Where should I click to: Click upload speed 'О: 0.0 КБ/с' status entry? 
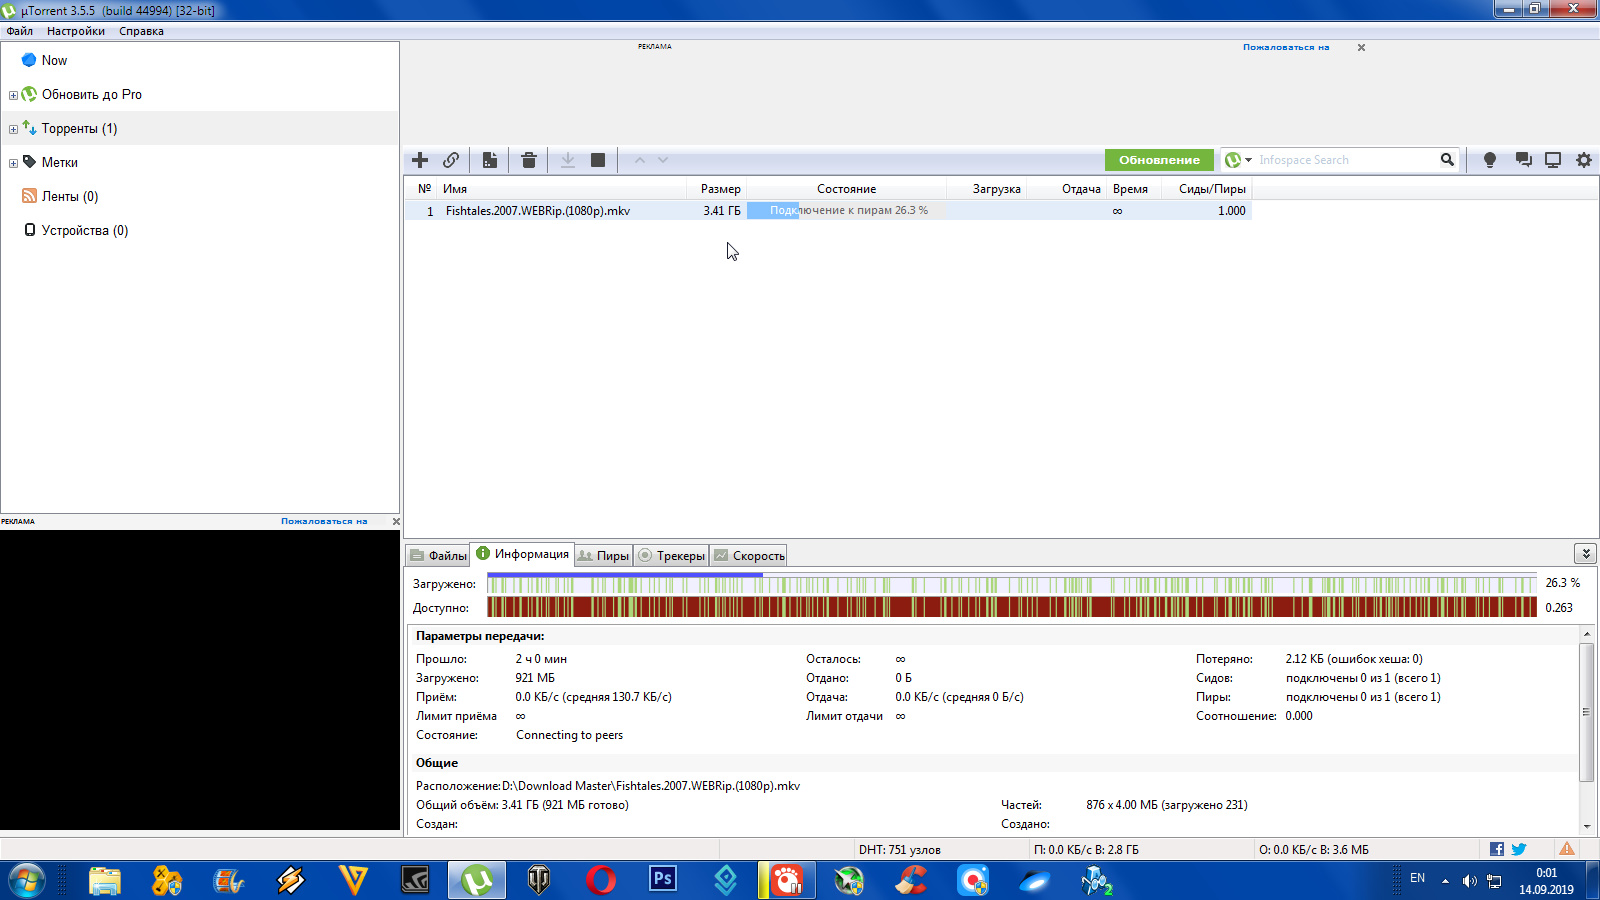pos(1314,850)
